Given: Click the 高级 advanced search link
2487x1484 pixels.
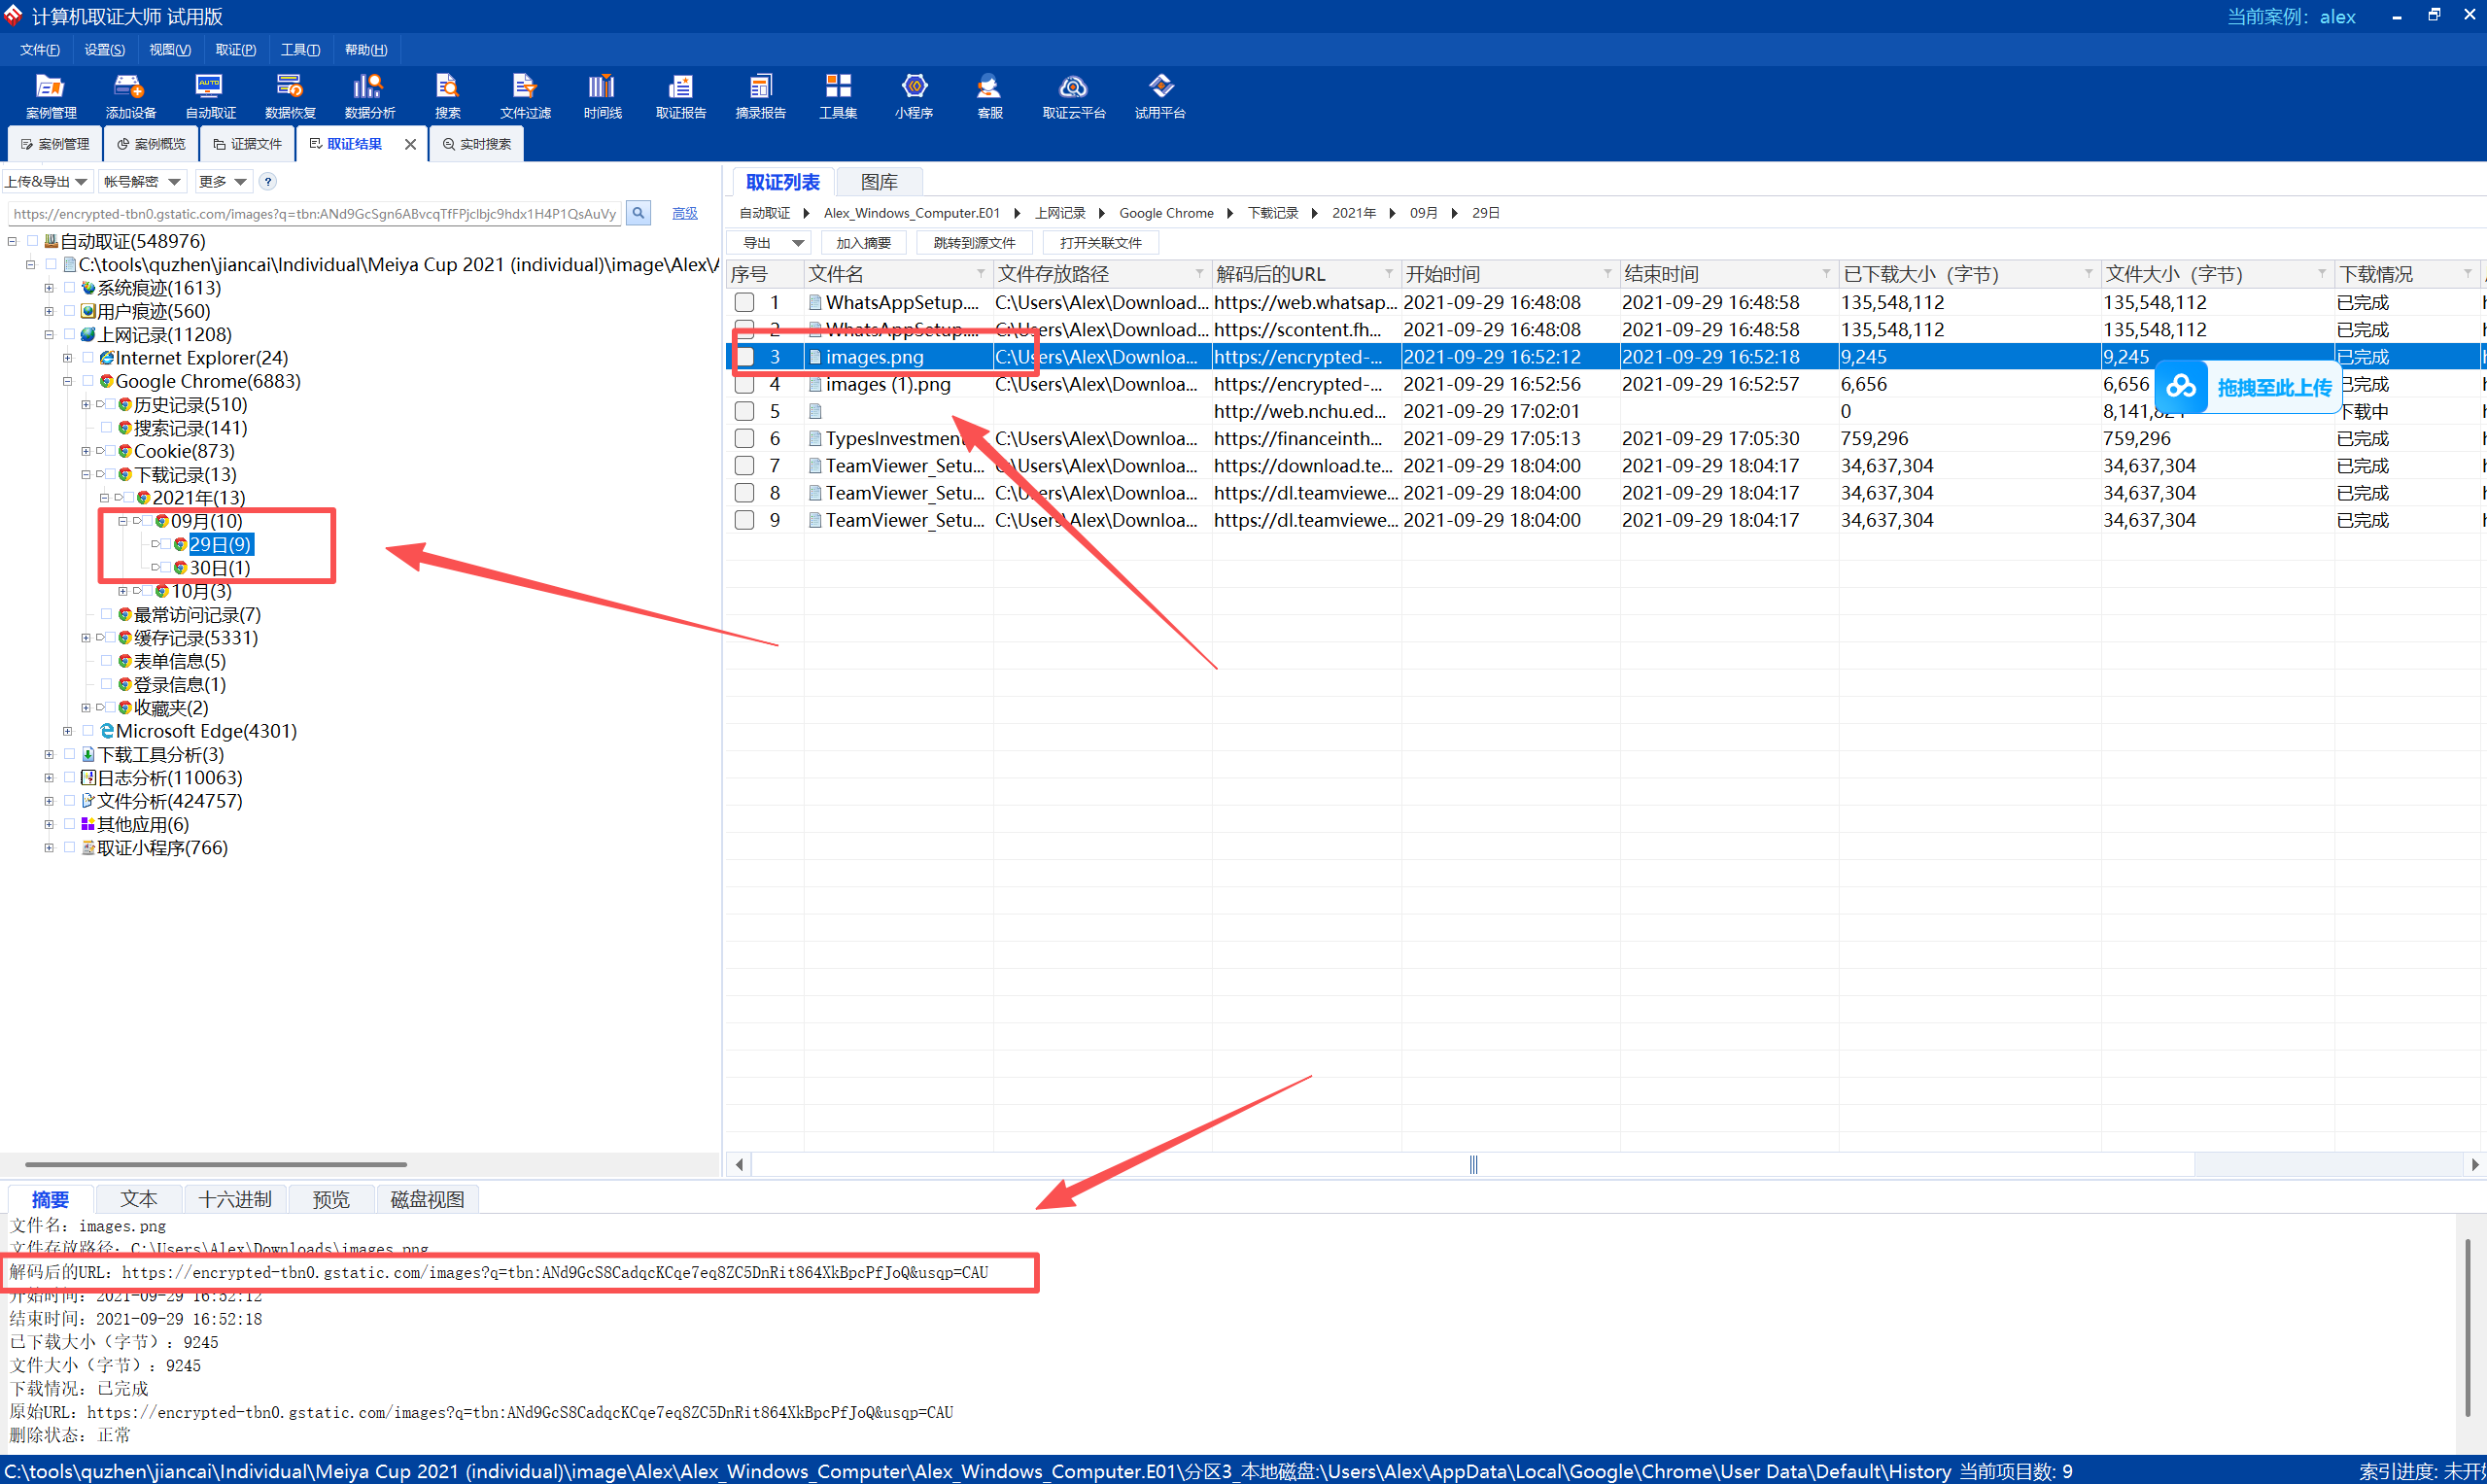Looking at the screenshot, I should [685, 213].
